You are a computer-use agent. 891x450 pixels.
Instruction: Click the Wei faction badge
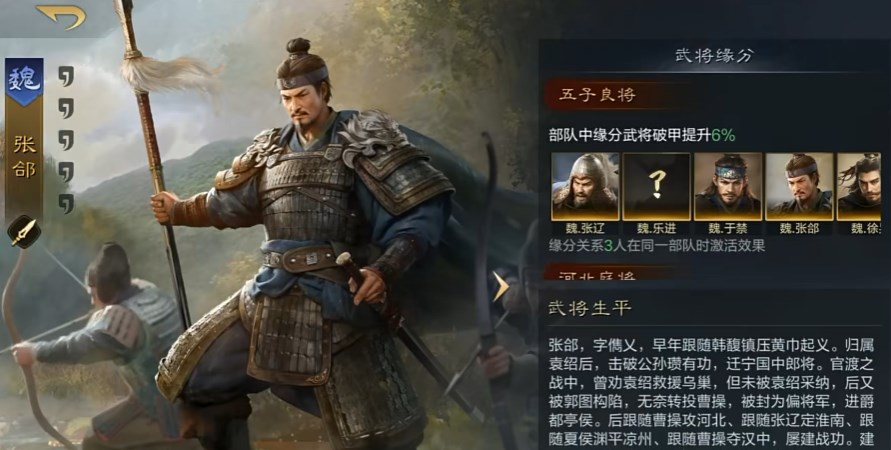tap(24, 81)
